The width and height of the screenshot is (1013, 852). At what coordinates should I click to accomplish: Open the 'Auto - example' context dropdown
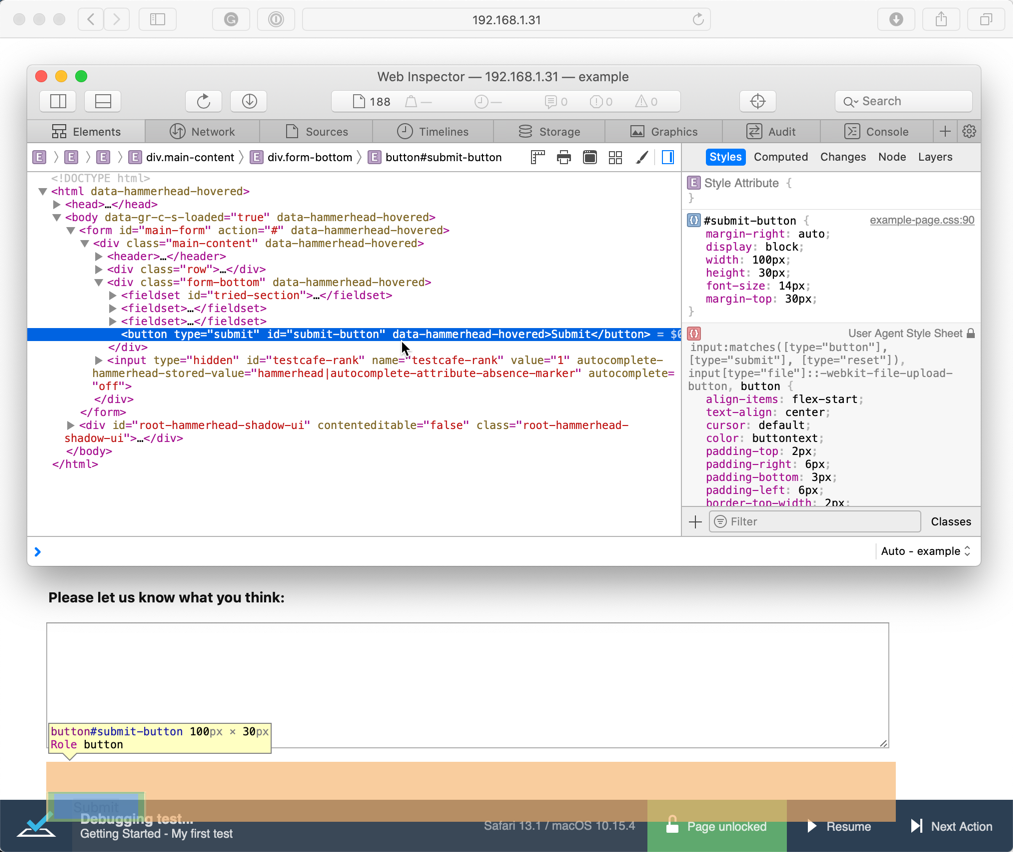[x=925, y=551]
